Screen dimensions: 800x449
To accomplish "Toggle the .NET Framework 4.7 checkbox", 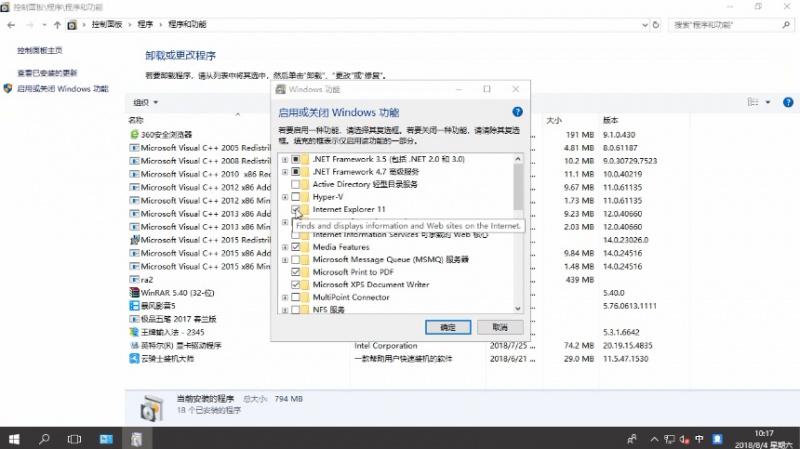I will [295, 172].
